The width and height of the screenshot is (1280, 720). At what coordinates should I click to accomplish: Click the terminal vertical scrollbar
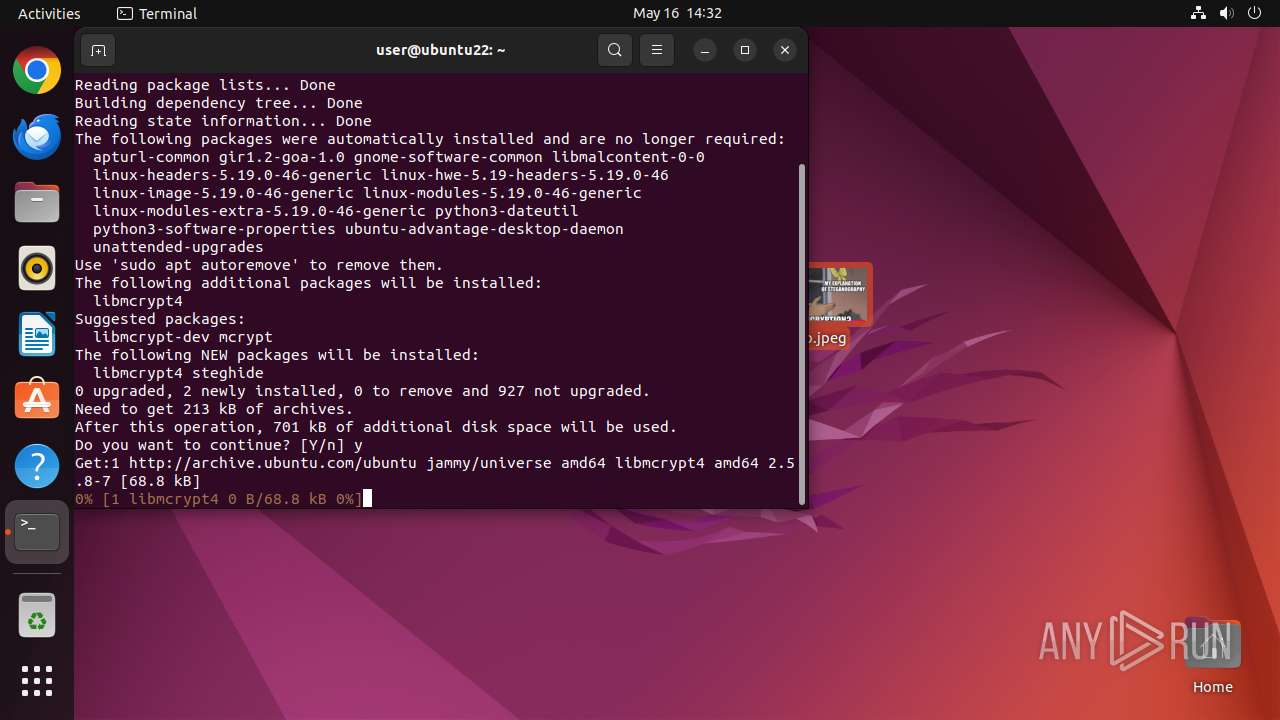tap(801, 334)
